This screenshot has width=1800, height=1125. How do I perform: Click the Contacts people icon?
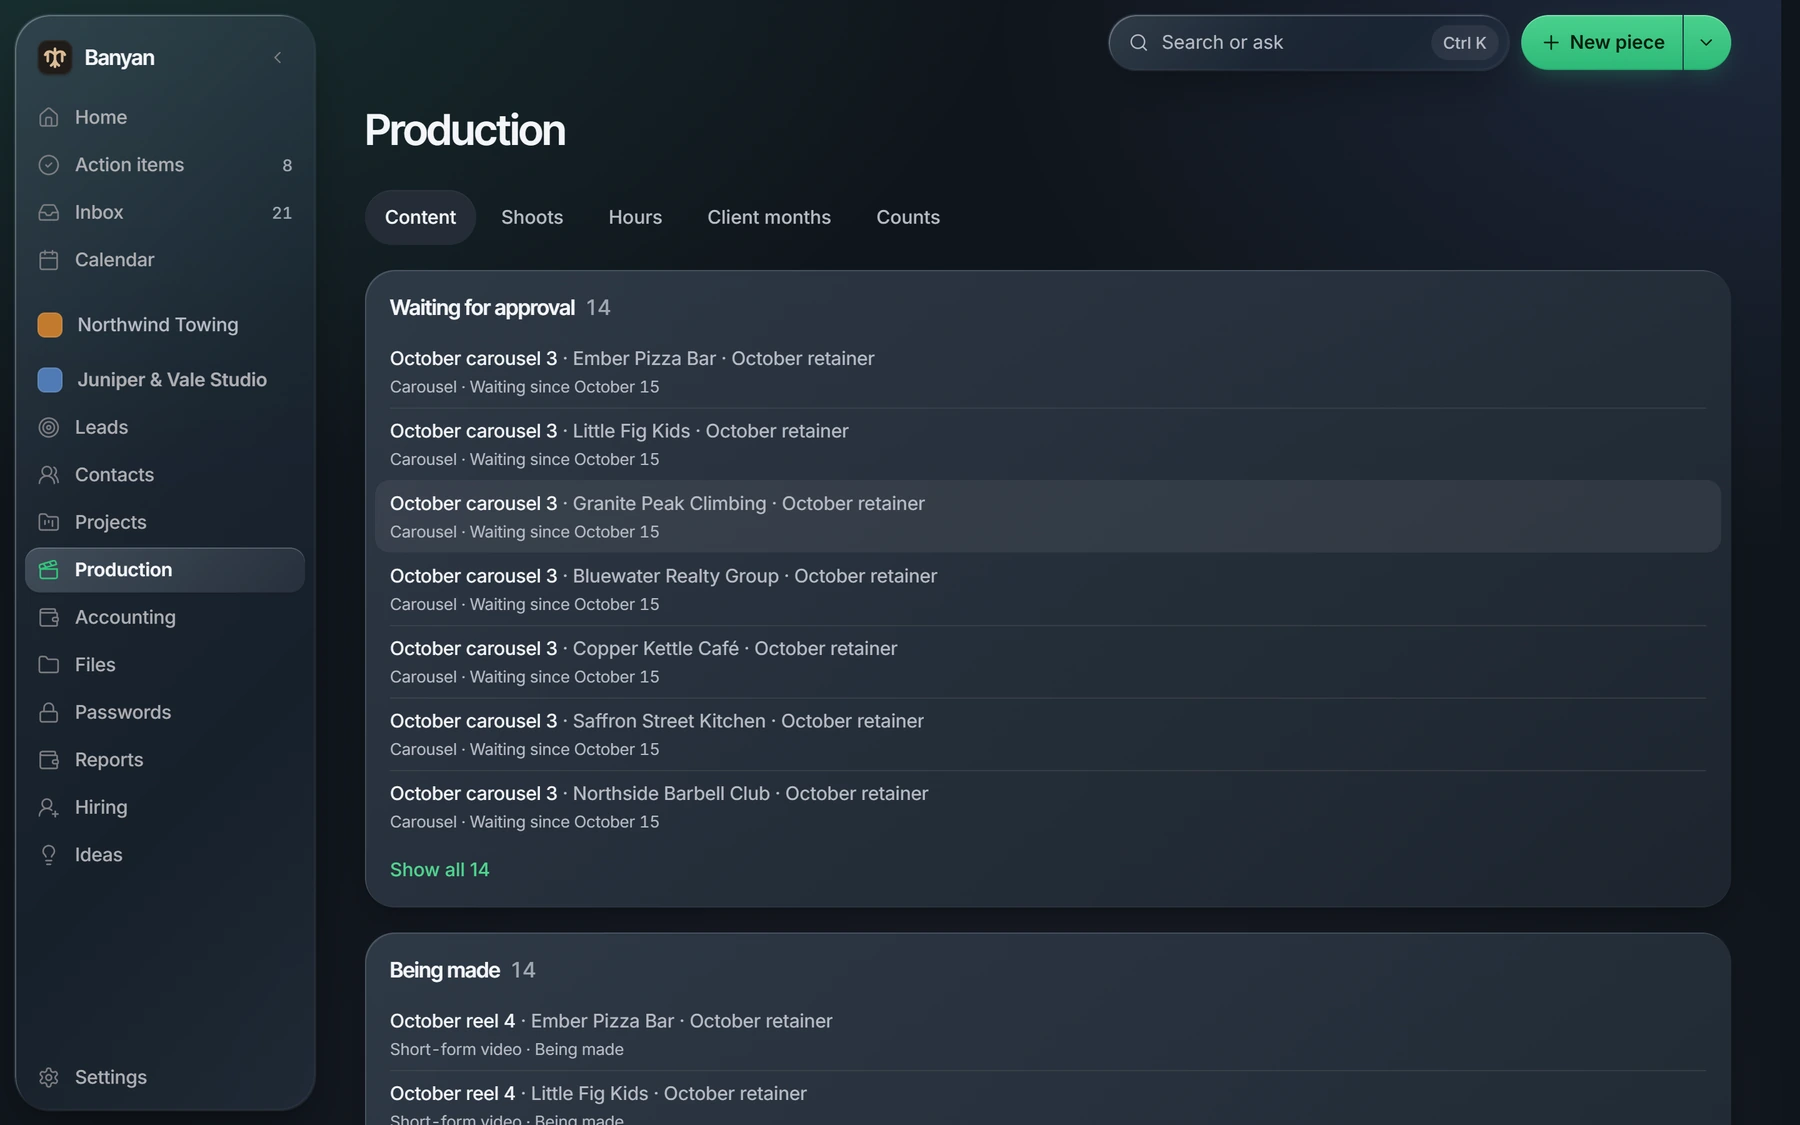48,475
